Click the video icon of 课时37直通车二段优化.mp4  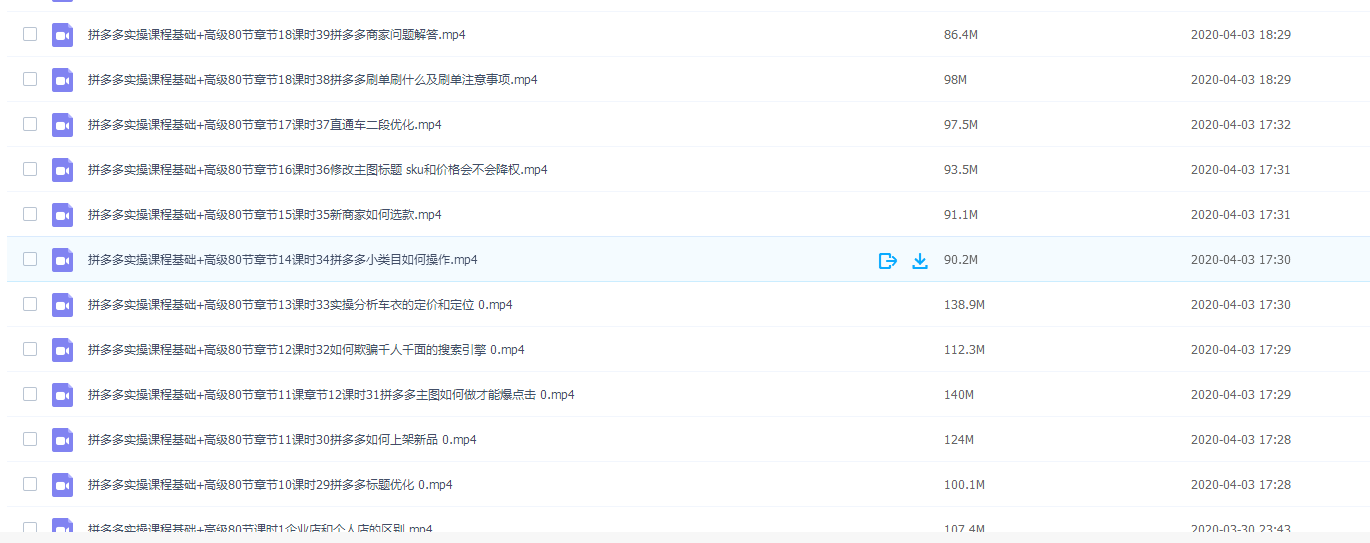63,125
